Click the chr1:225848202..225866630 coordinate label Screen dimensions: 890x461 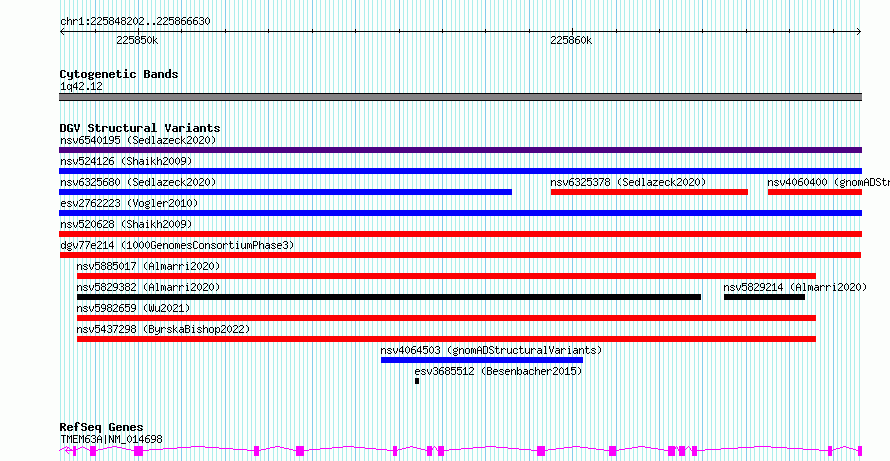click(x=135, y=22)
